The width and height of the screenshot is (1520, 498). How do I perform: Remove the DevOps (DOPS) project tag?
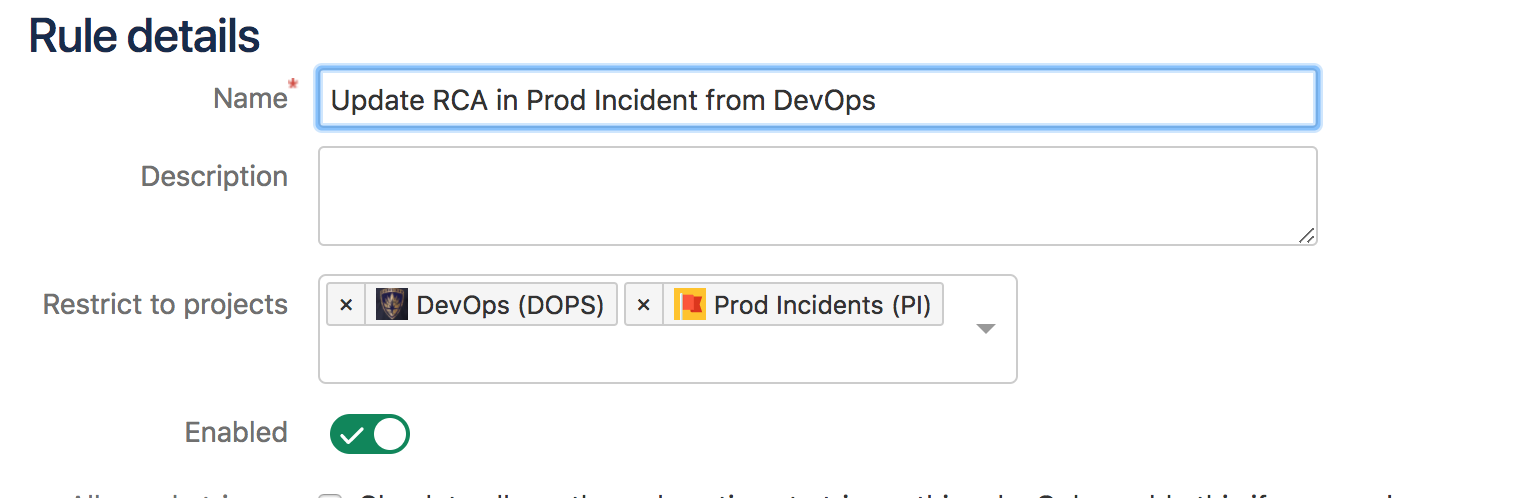coord(346,305)
